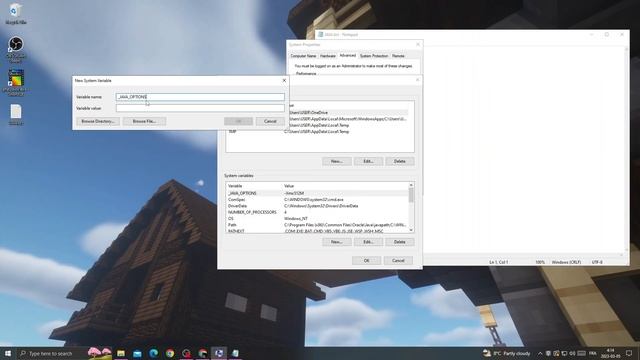Image resolution: width=640 pixels, height=360 pixels.
Task: Click the Variable column header in System variables
Action: (x=254, y=186)
